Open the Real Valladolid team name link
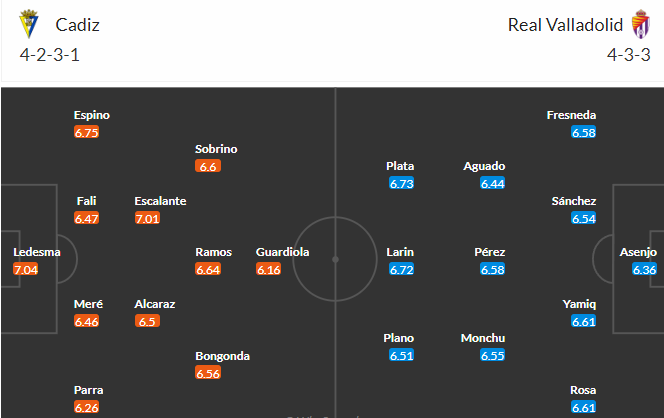The height and width of the screenshot is (418, 664). click(x=565, y=25)
